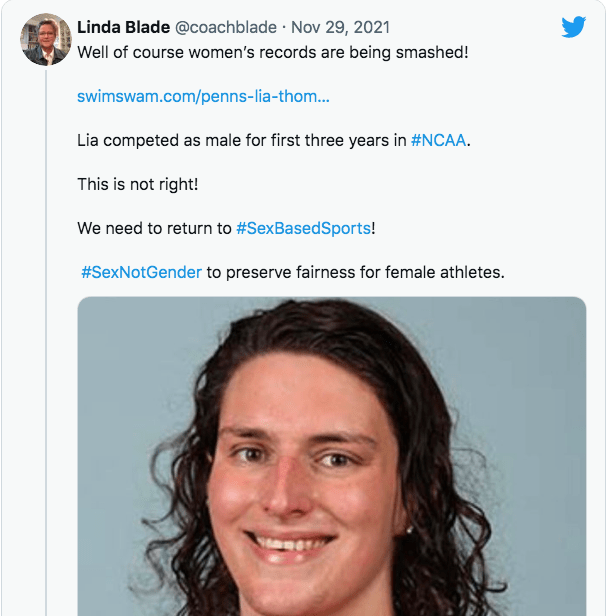Click the Linda Blade display name
The width and height of the screenshot is (608, 616).
point(123,26)
